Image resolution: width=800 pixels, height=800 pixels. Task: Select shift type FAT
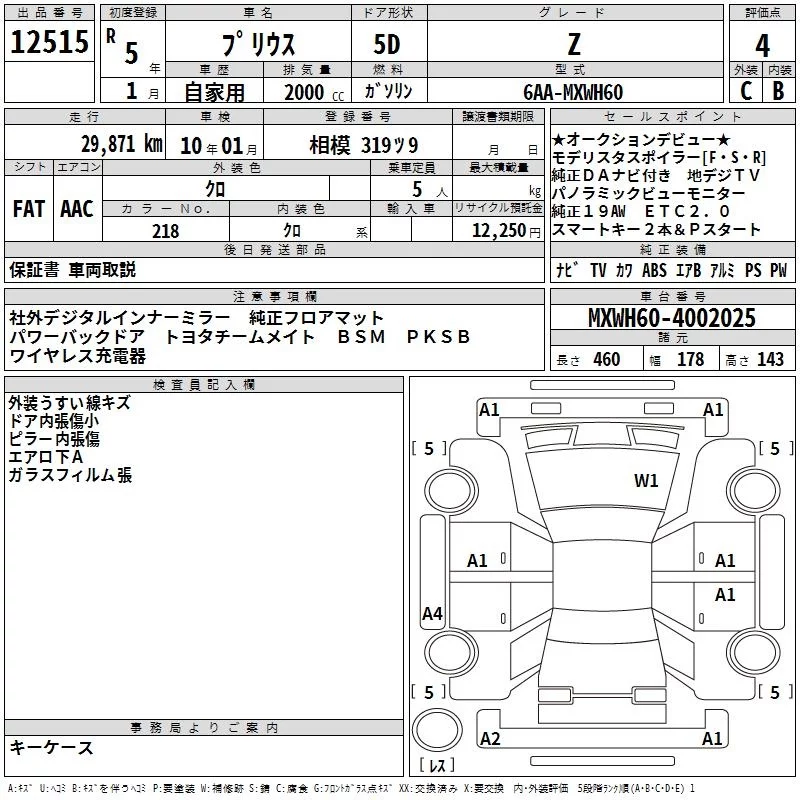tap(29, 209)
